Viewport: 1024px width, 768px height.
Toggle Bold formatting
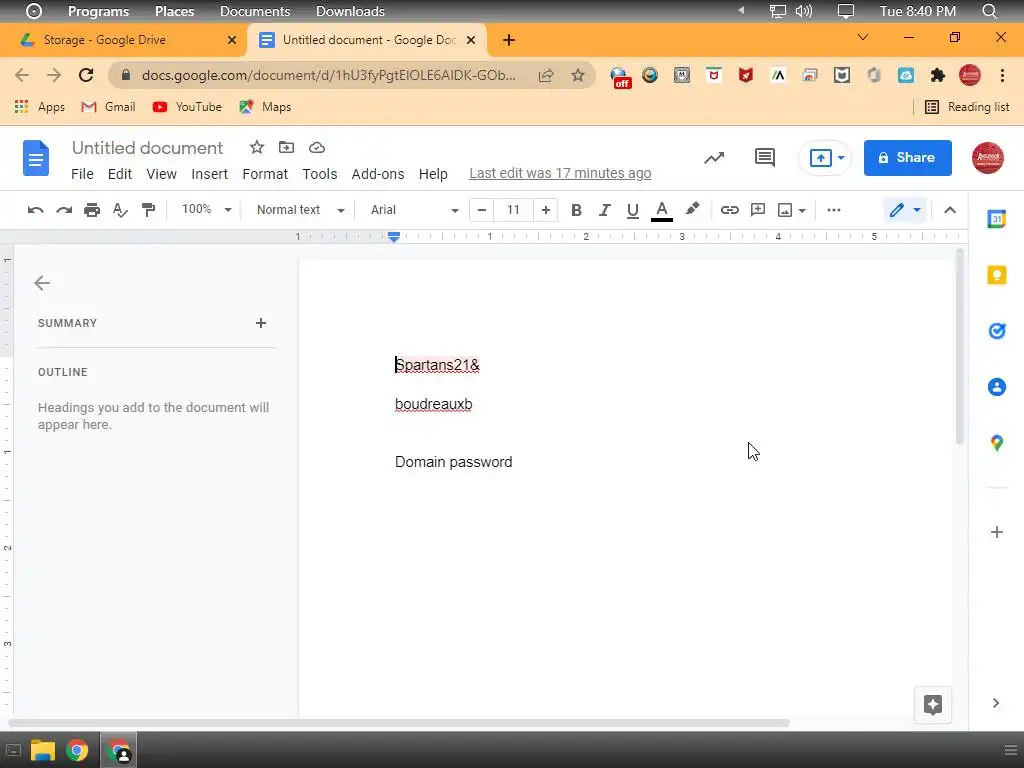pyautogui.click(x=576, y=210)
